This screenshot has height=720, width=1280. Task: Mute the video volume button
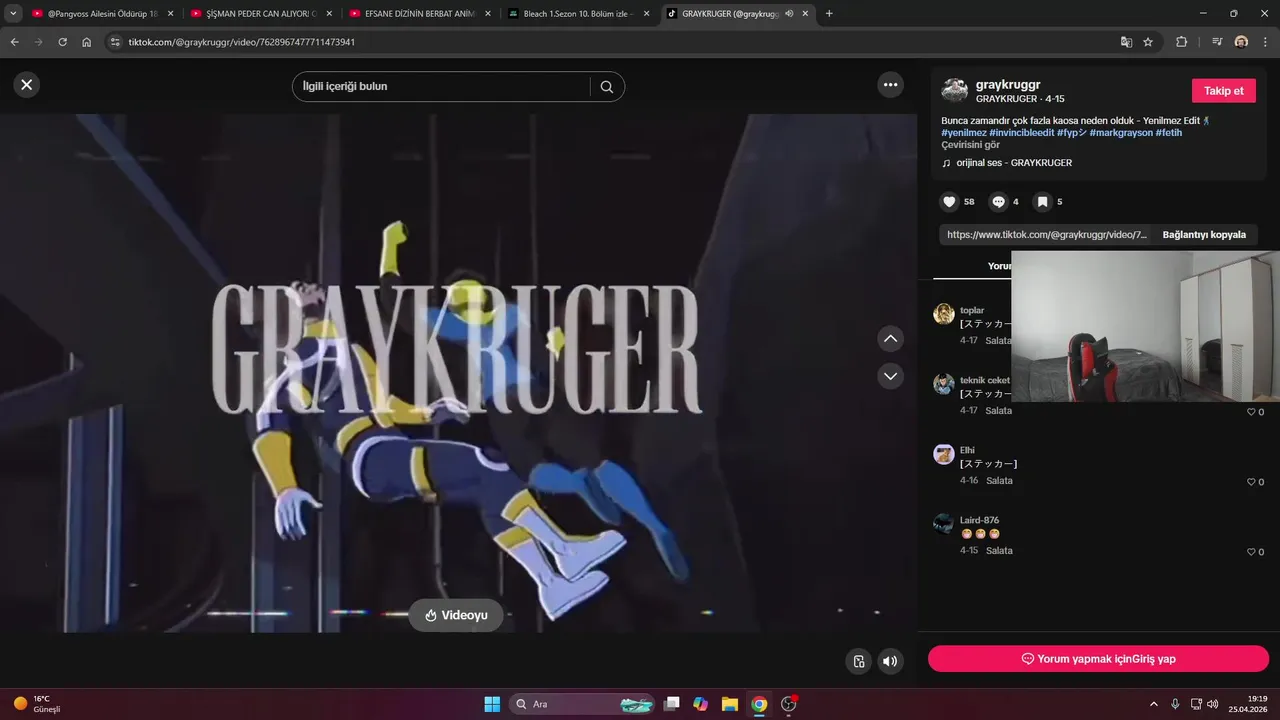tap(890, 661)
